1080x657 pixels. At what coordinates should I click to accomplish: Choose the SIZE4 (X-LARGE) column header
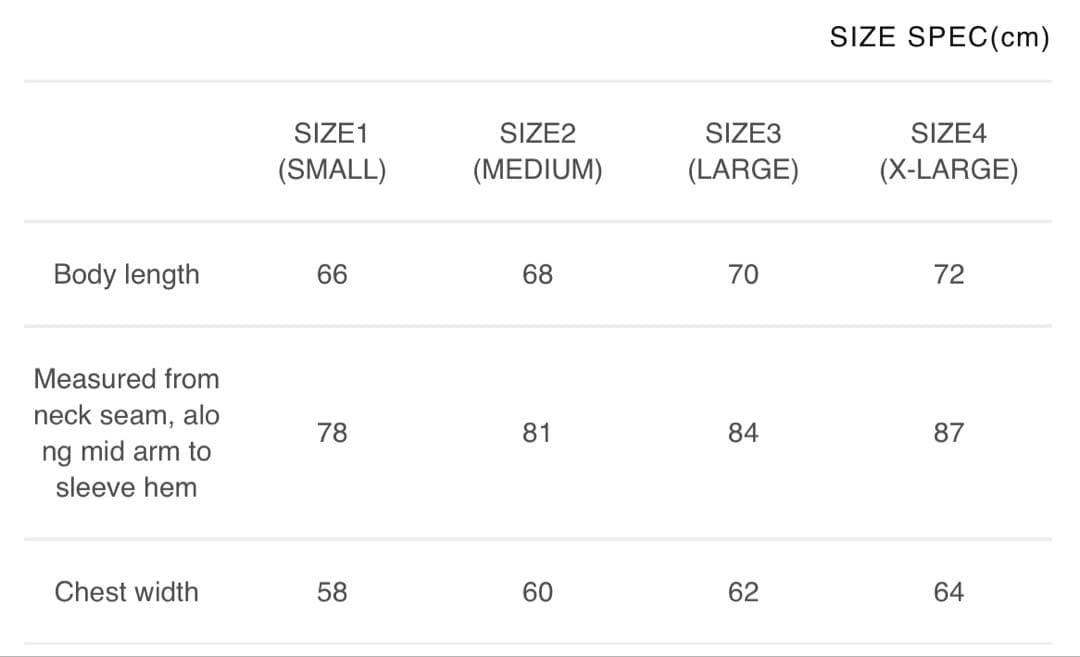948,151
